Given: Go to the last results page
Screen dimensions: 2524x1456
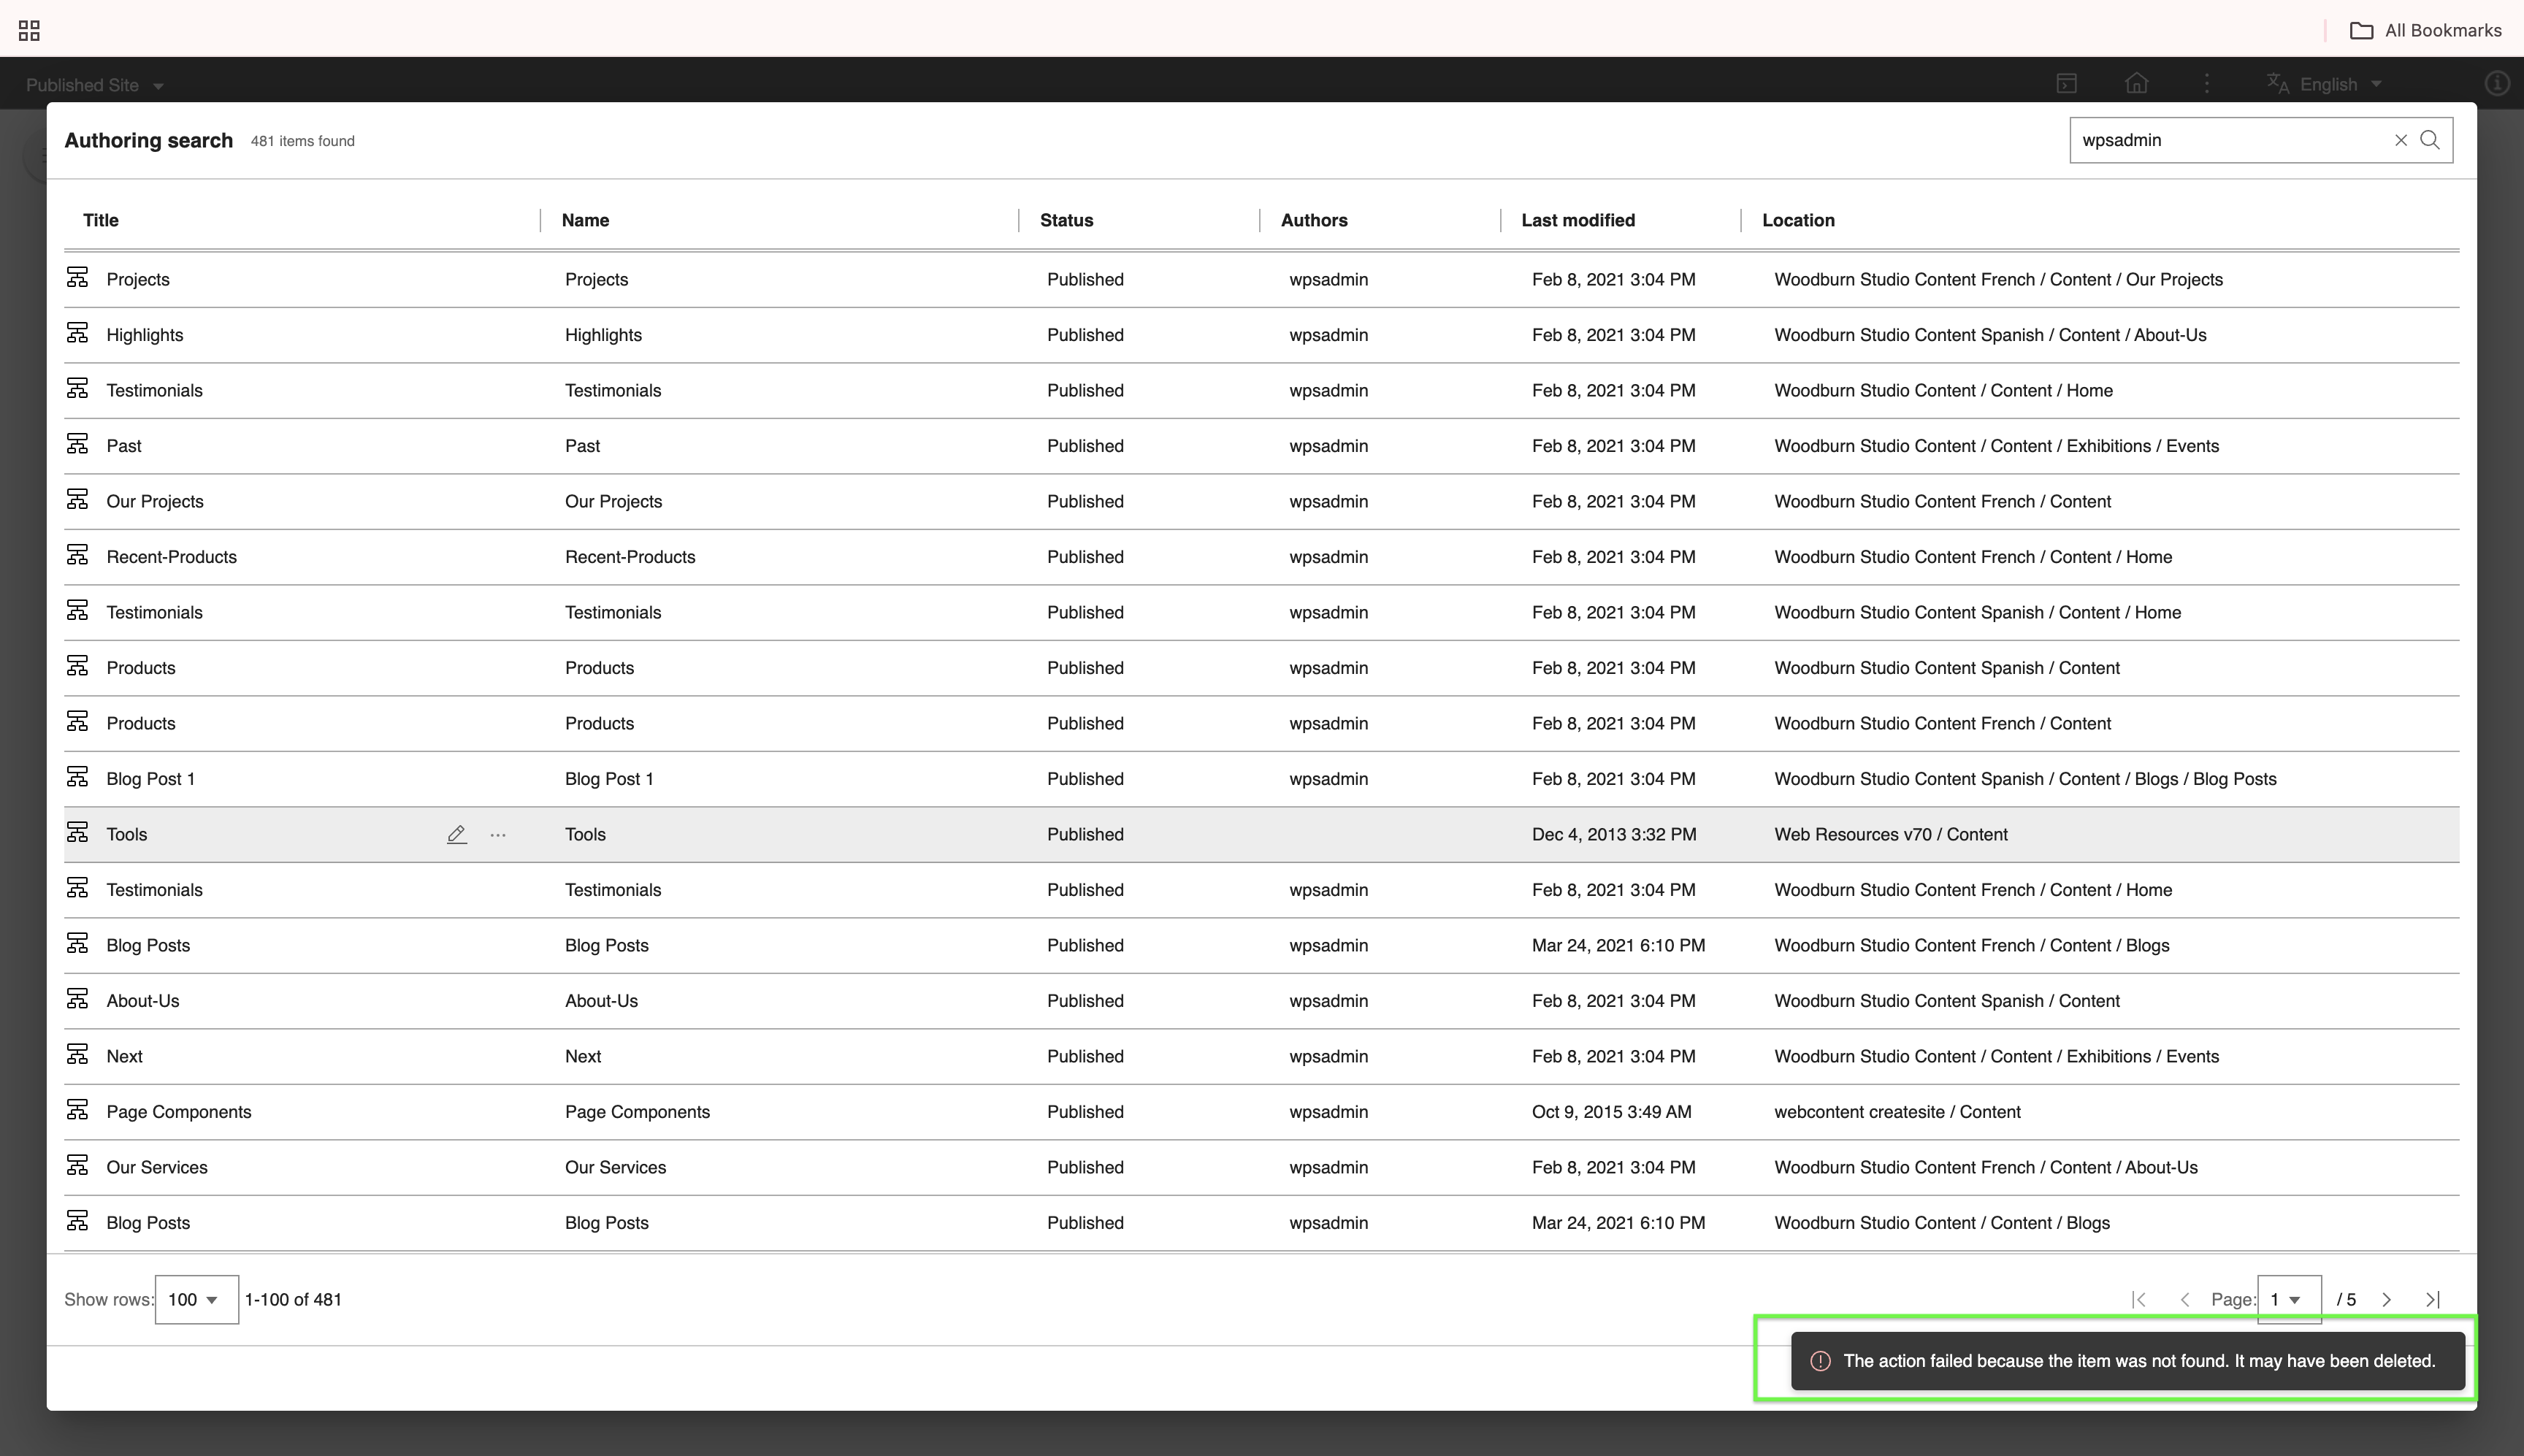Looking at the screenshot, I should [2432, 1299].
